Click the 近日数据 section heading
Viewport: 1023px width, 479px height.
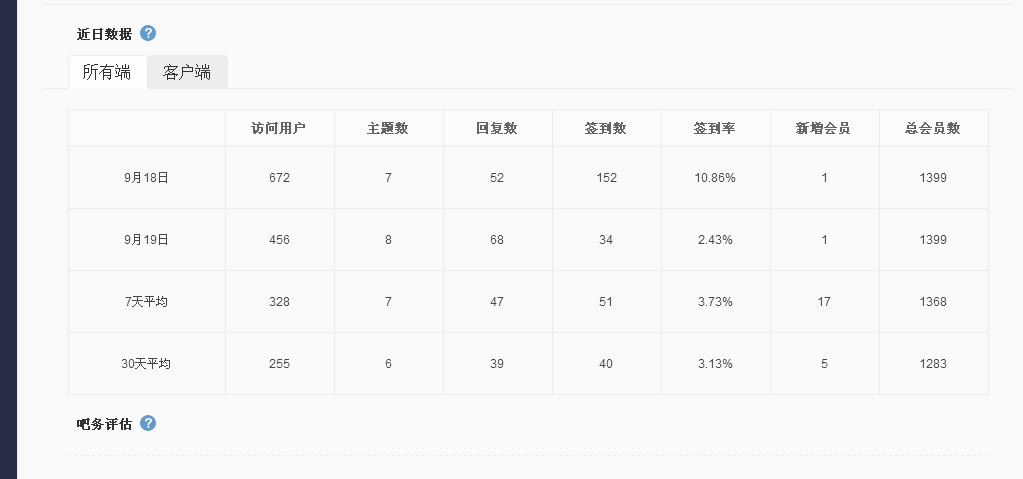(104, 34)
